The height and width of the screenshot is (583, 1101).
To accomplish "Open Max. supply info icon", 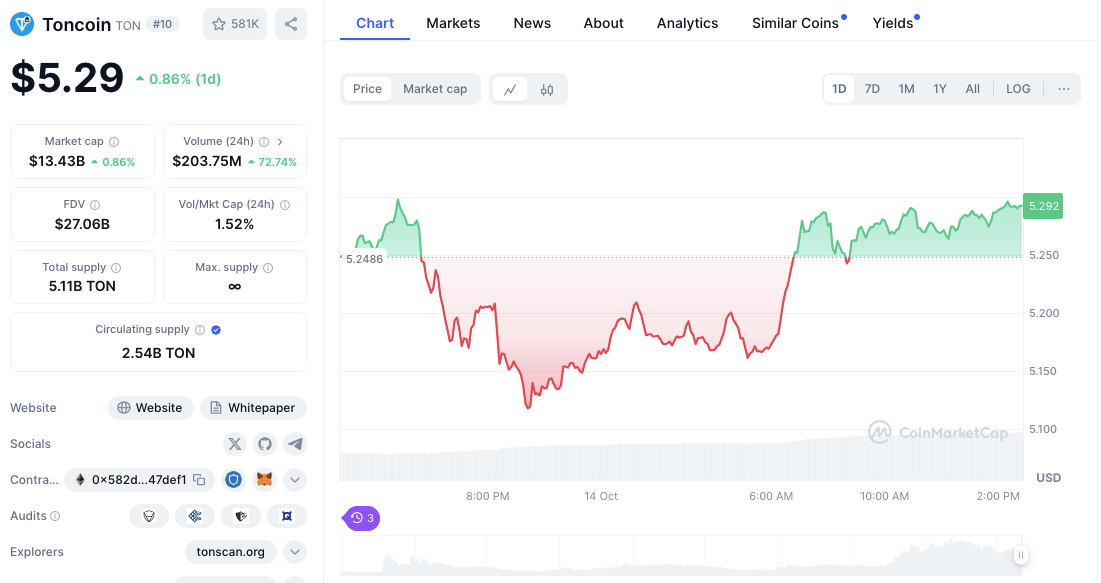I will (x=268, y=268).
